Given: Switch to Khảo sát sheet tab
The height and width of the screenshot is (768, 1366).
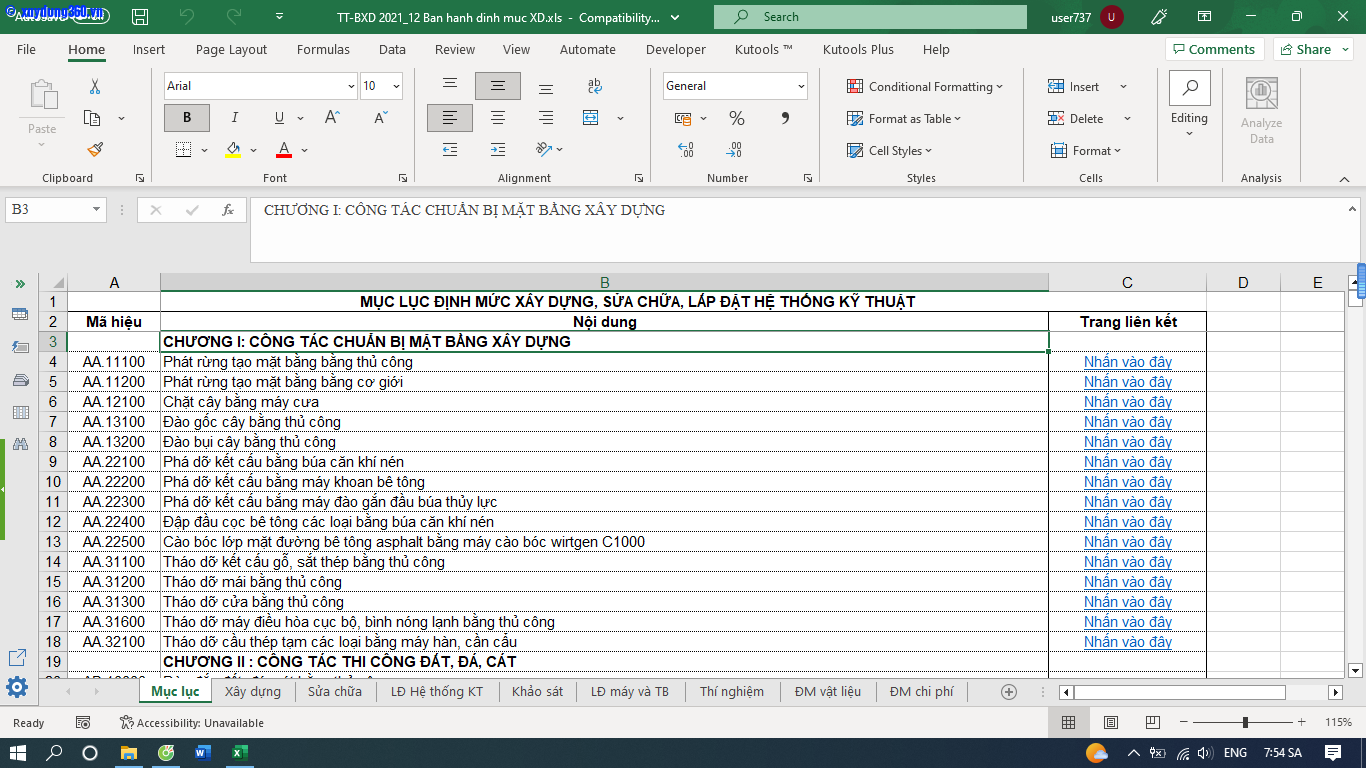Looking at the screenshot, I should (537, 691).
